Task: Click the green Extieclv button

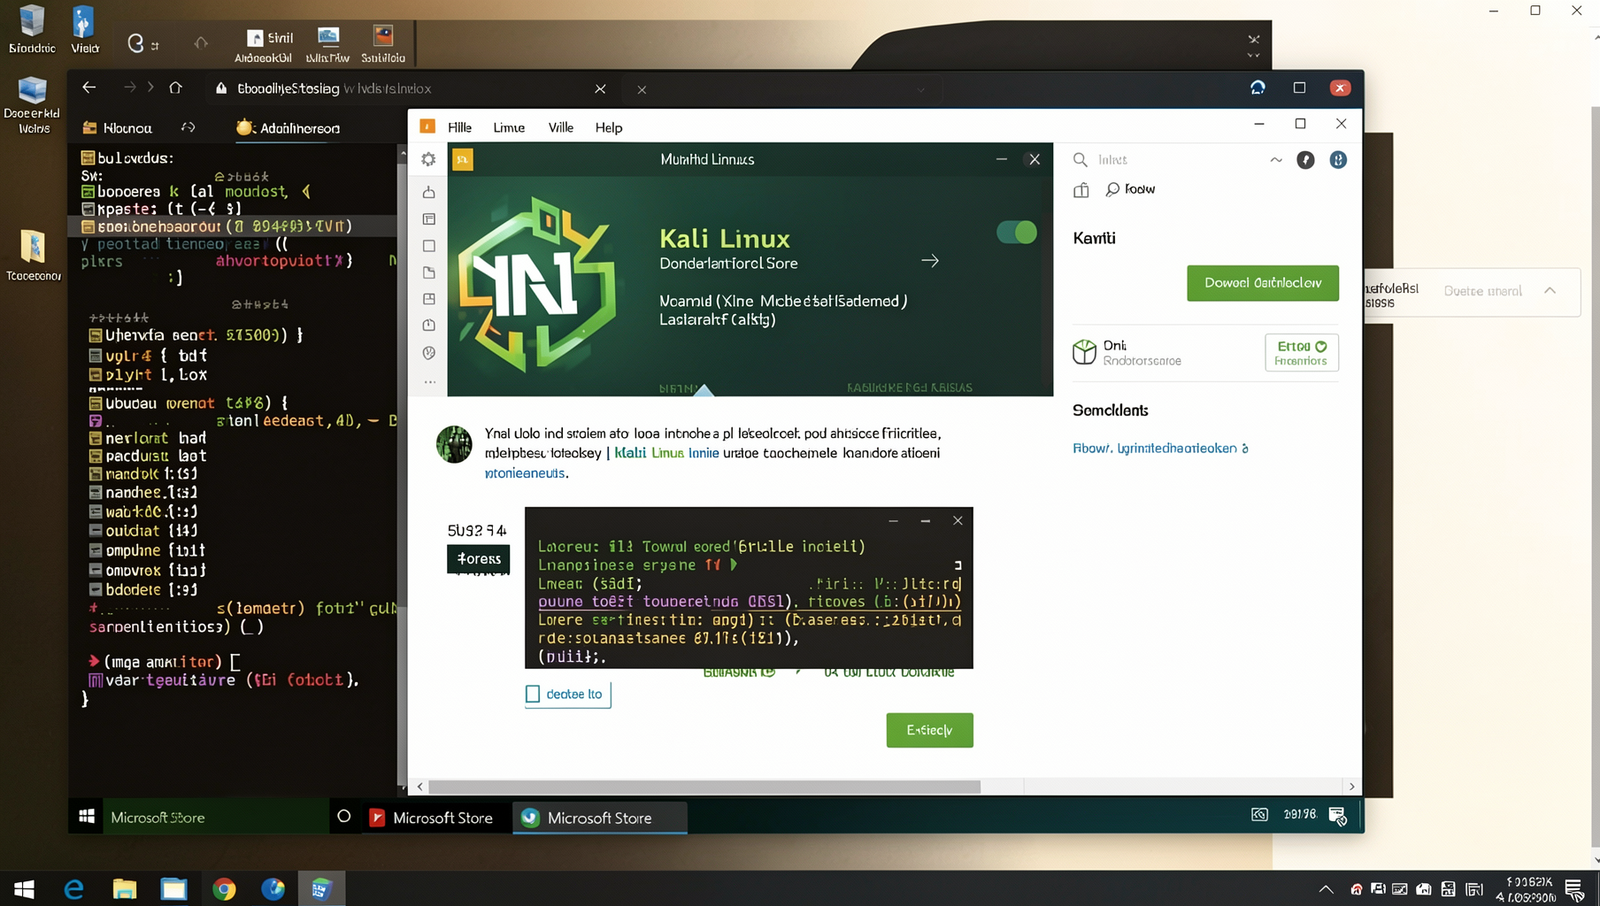Action: [929, 730]
